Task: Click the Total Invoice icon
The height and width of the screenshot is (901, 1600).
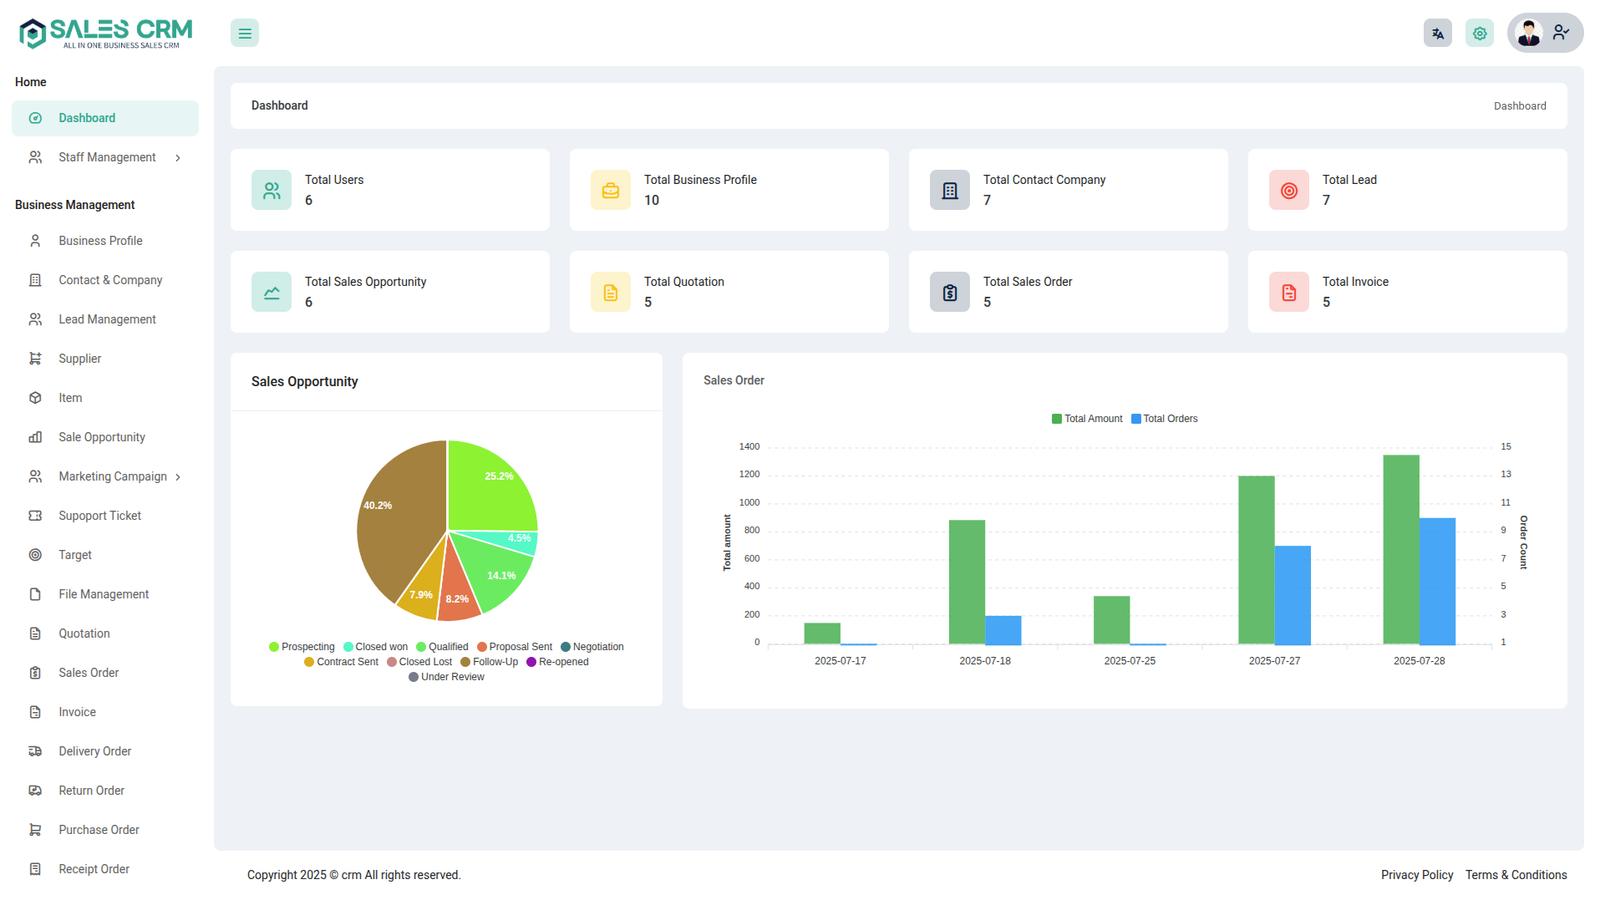Action: coord(1288,292)
